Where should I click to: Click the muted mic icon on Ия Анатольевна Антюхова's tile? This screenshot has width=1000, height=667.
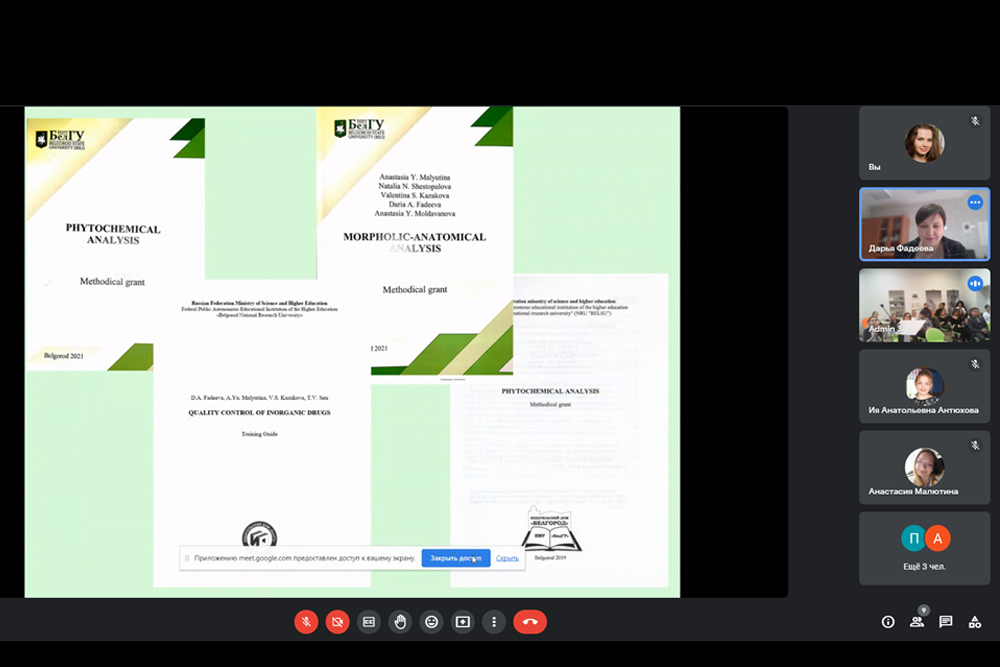click(x=974, y=364)
